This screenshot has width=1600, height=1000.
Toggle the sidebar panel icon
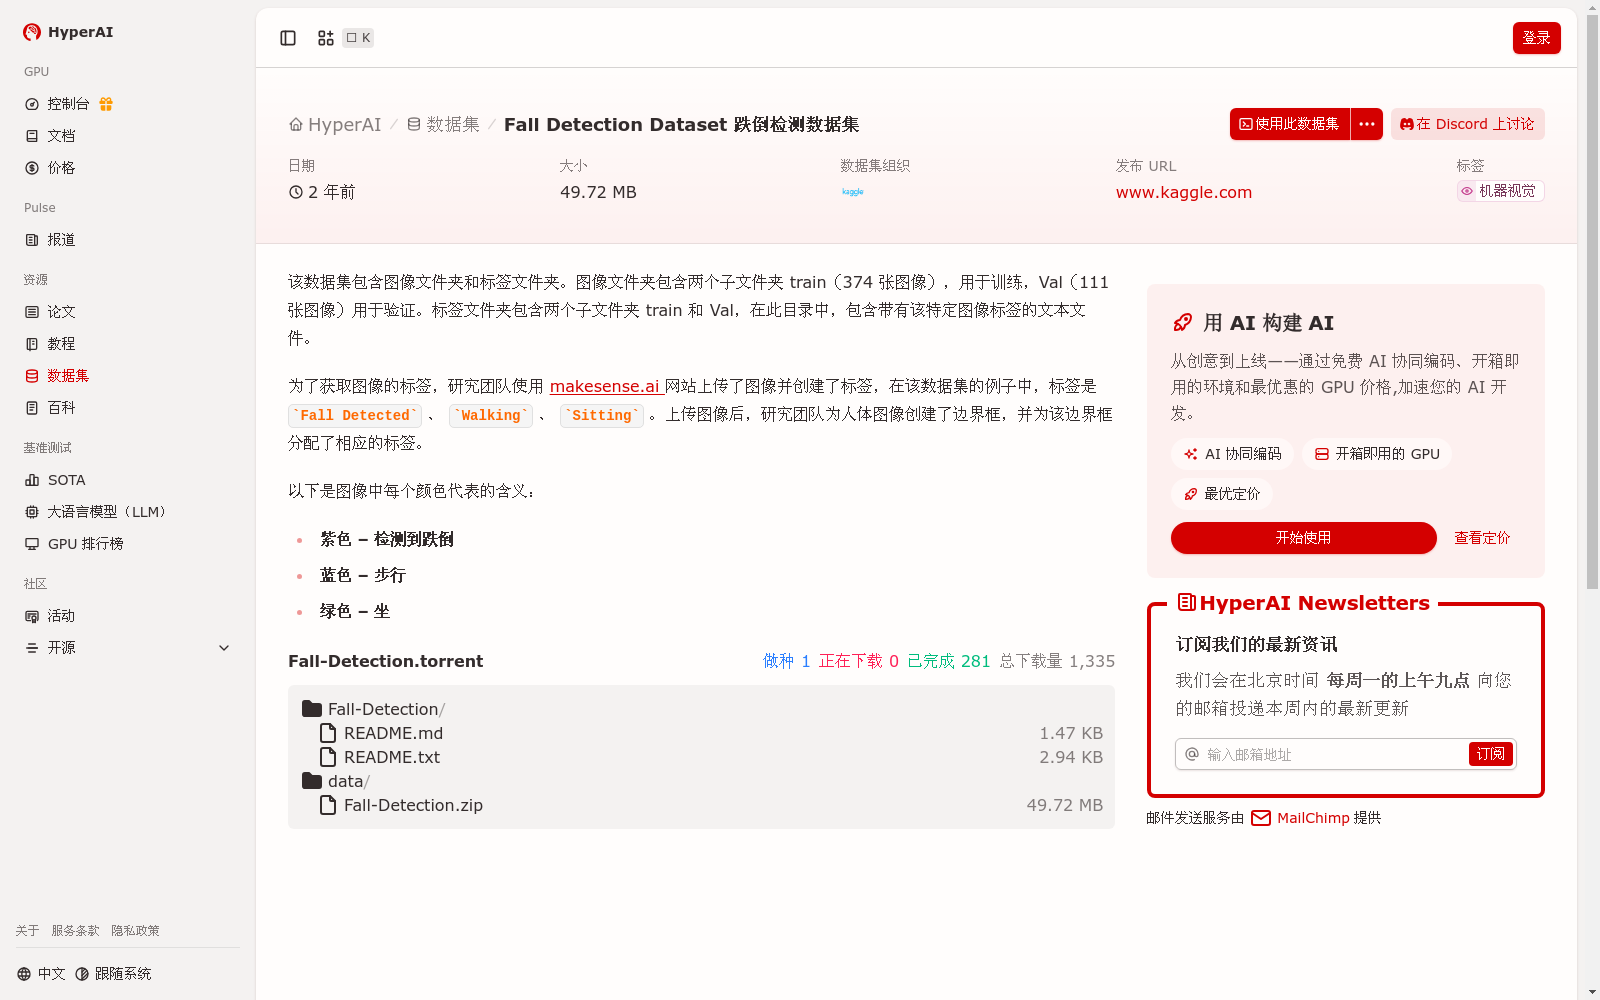[x=288, y=38]
